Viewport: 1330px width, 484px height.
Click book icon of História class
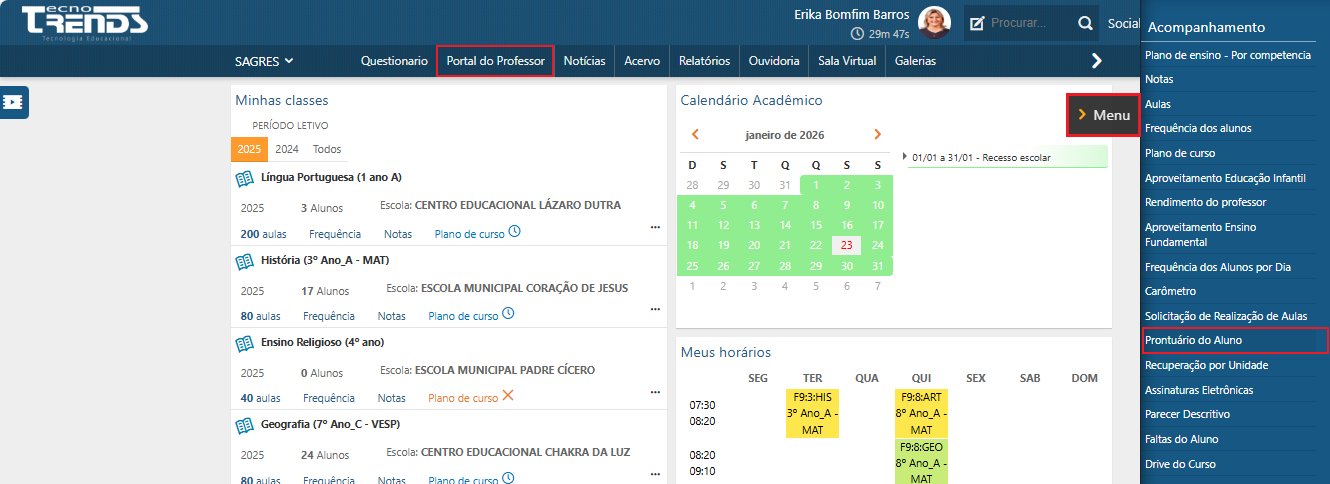point(244,261)
